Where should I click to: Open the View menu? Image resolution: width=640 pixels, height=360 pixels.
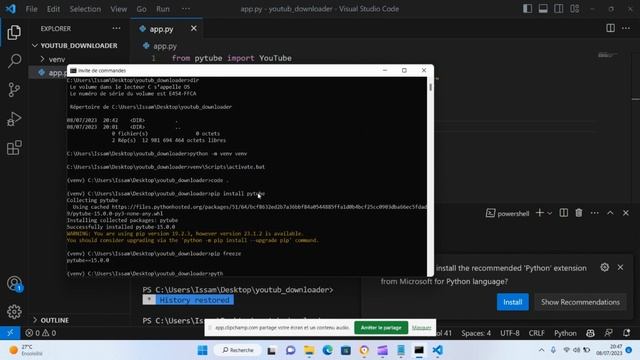pos(118,9)
